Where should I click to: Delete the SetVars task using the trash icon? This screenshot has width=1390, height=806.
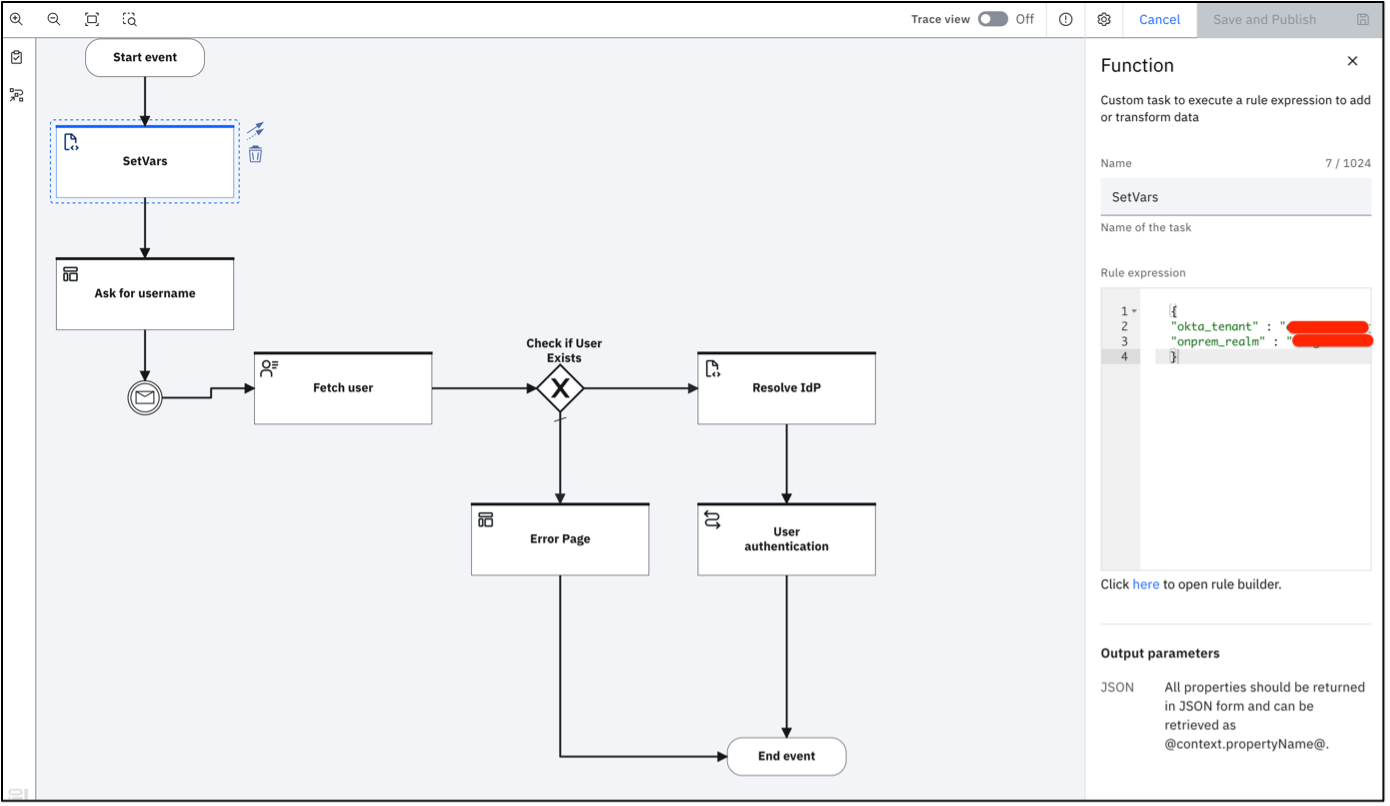[255, 153]
